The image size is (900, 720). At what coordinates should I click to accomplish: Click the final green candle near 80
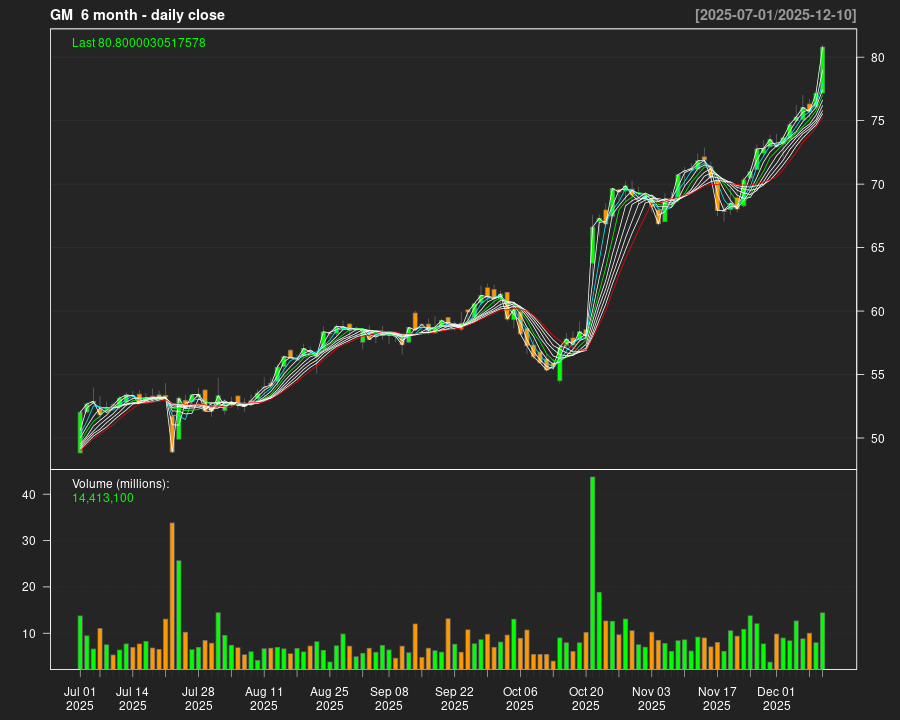(x=822, y=70)
